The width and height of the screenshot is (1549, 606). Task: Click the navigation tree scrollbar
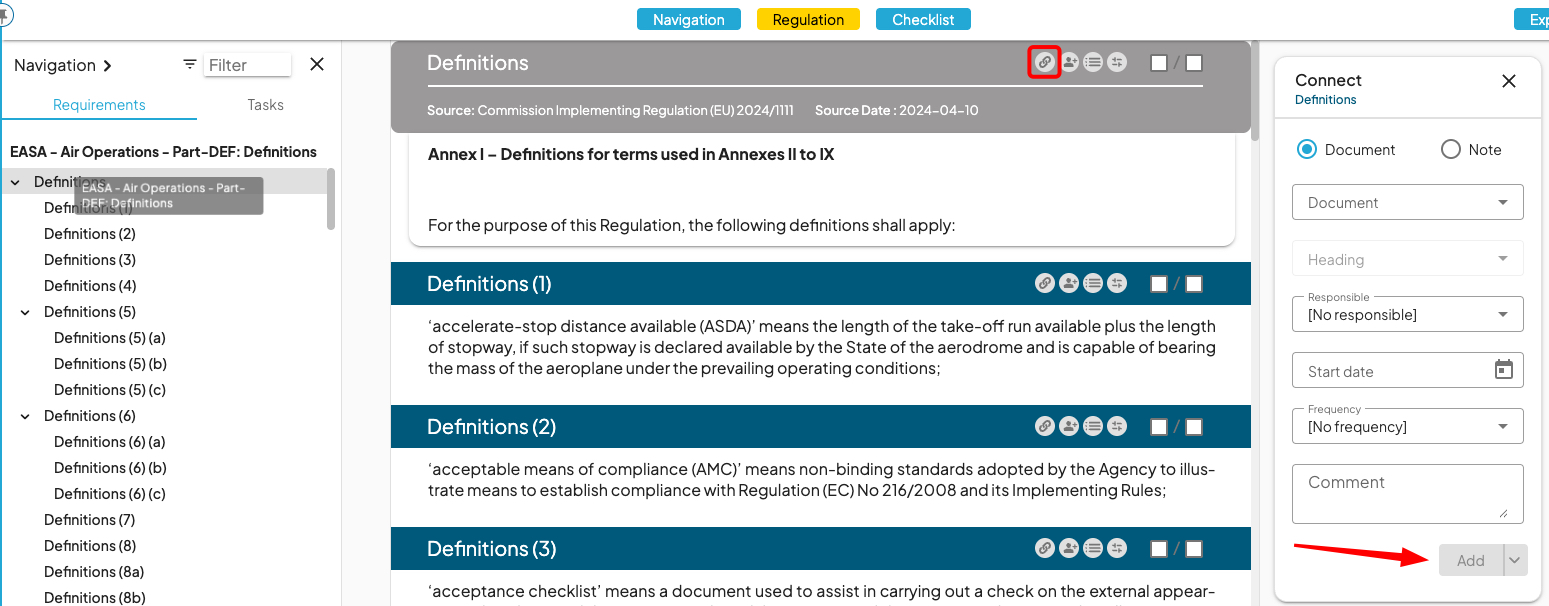click(331, 198)
